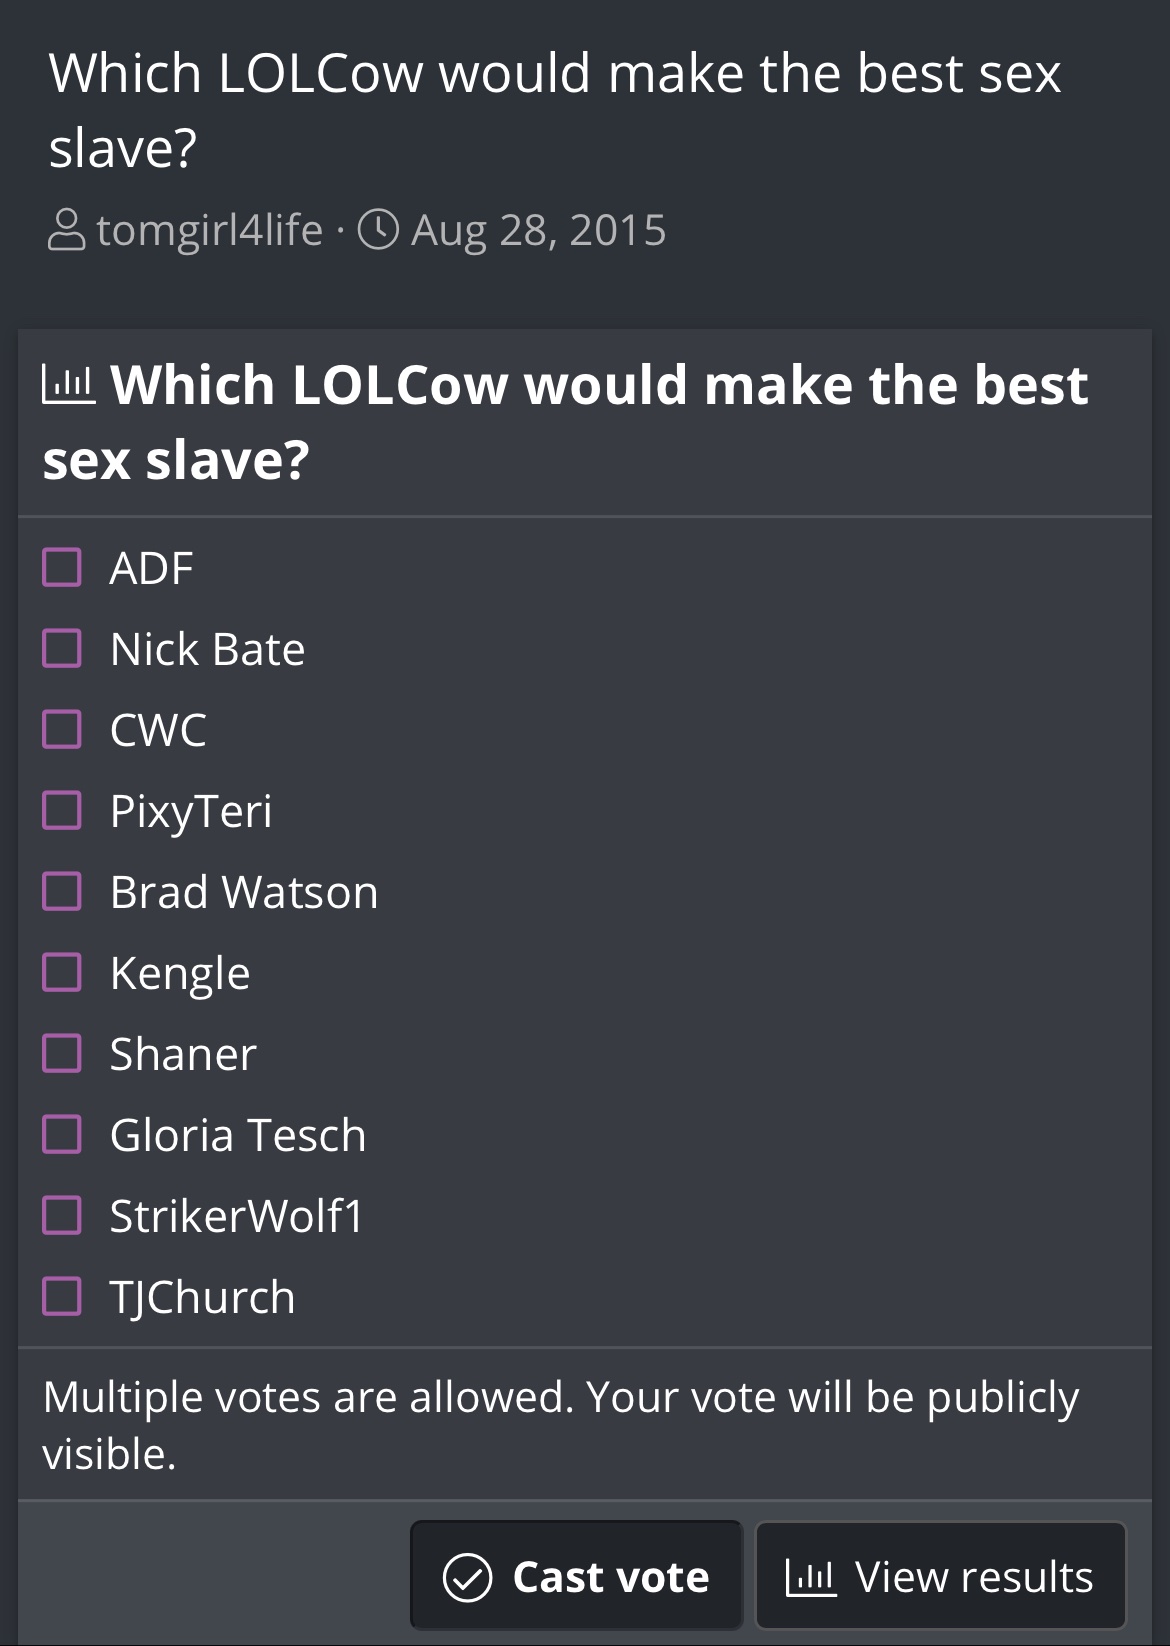Open the tomgirl4life author profile link

(210, 230)
